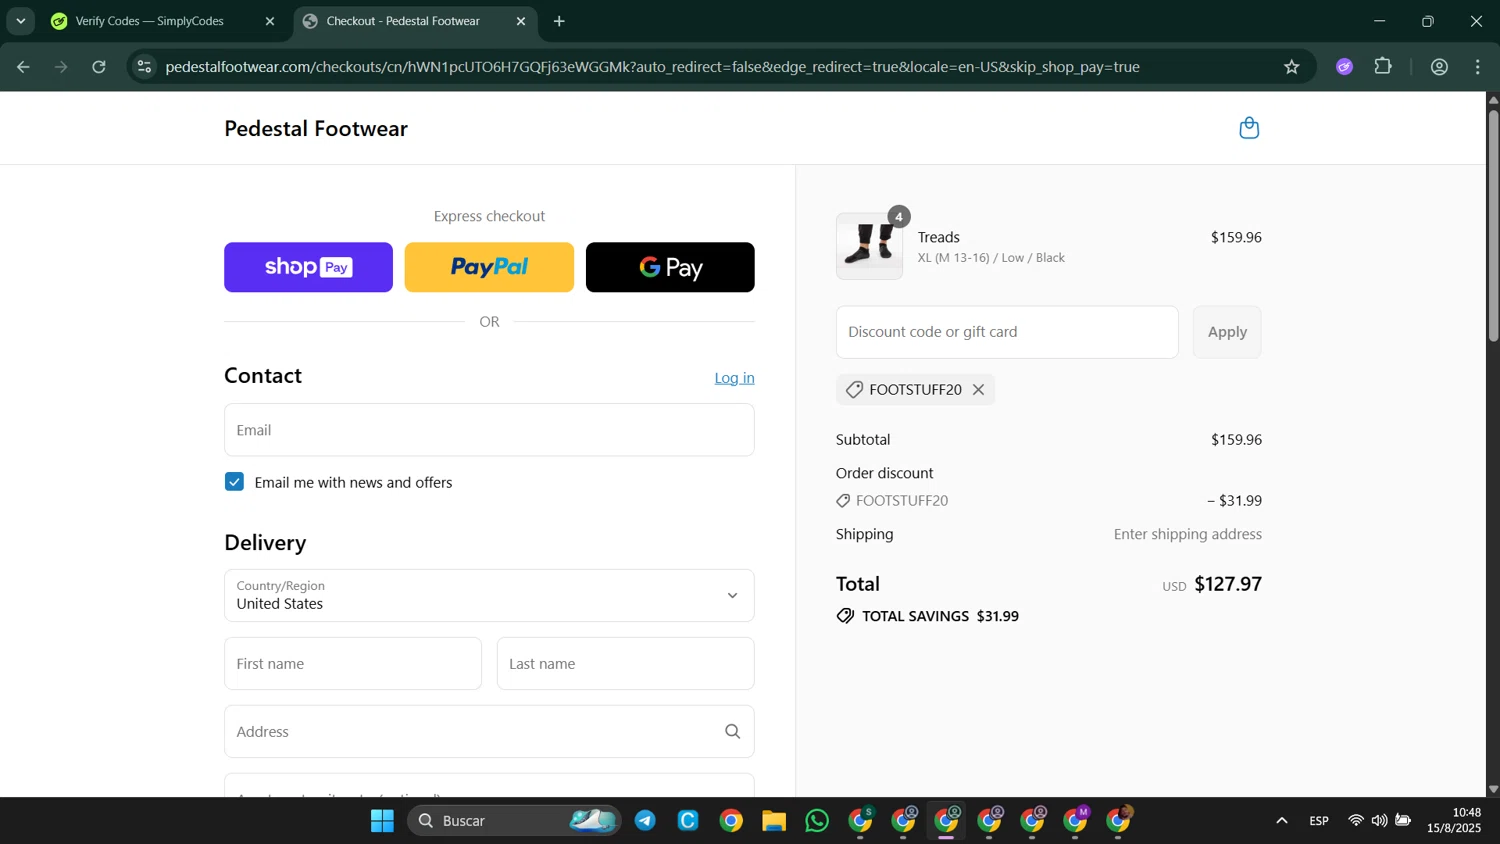Viewport: 1500px width, 844px height.
Task: Open the volume control icon
Action: point(1380,821)
